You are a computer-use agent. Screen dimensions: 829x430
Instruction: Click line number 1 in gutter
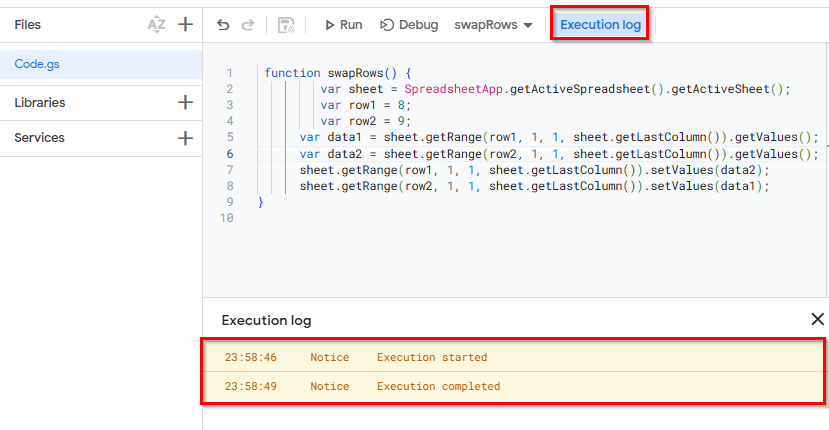230,73
